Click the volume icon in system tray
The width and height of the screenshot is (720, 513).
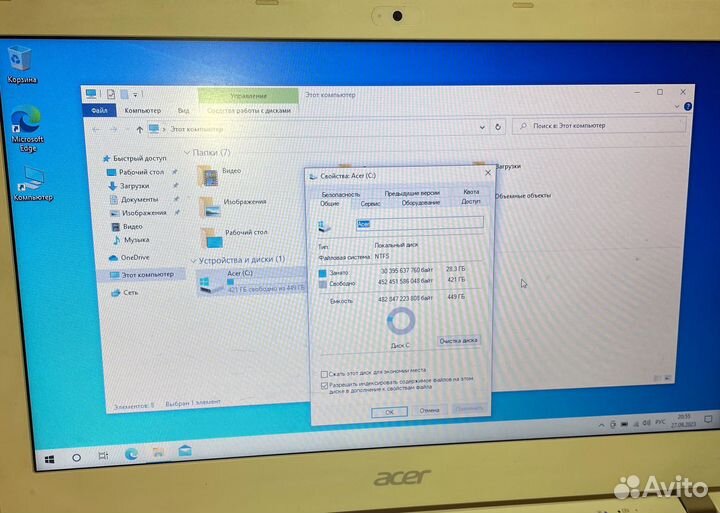646,423
